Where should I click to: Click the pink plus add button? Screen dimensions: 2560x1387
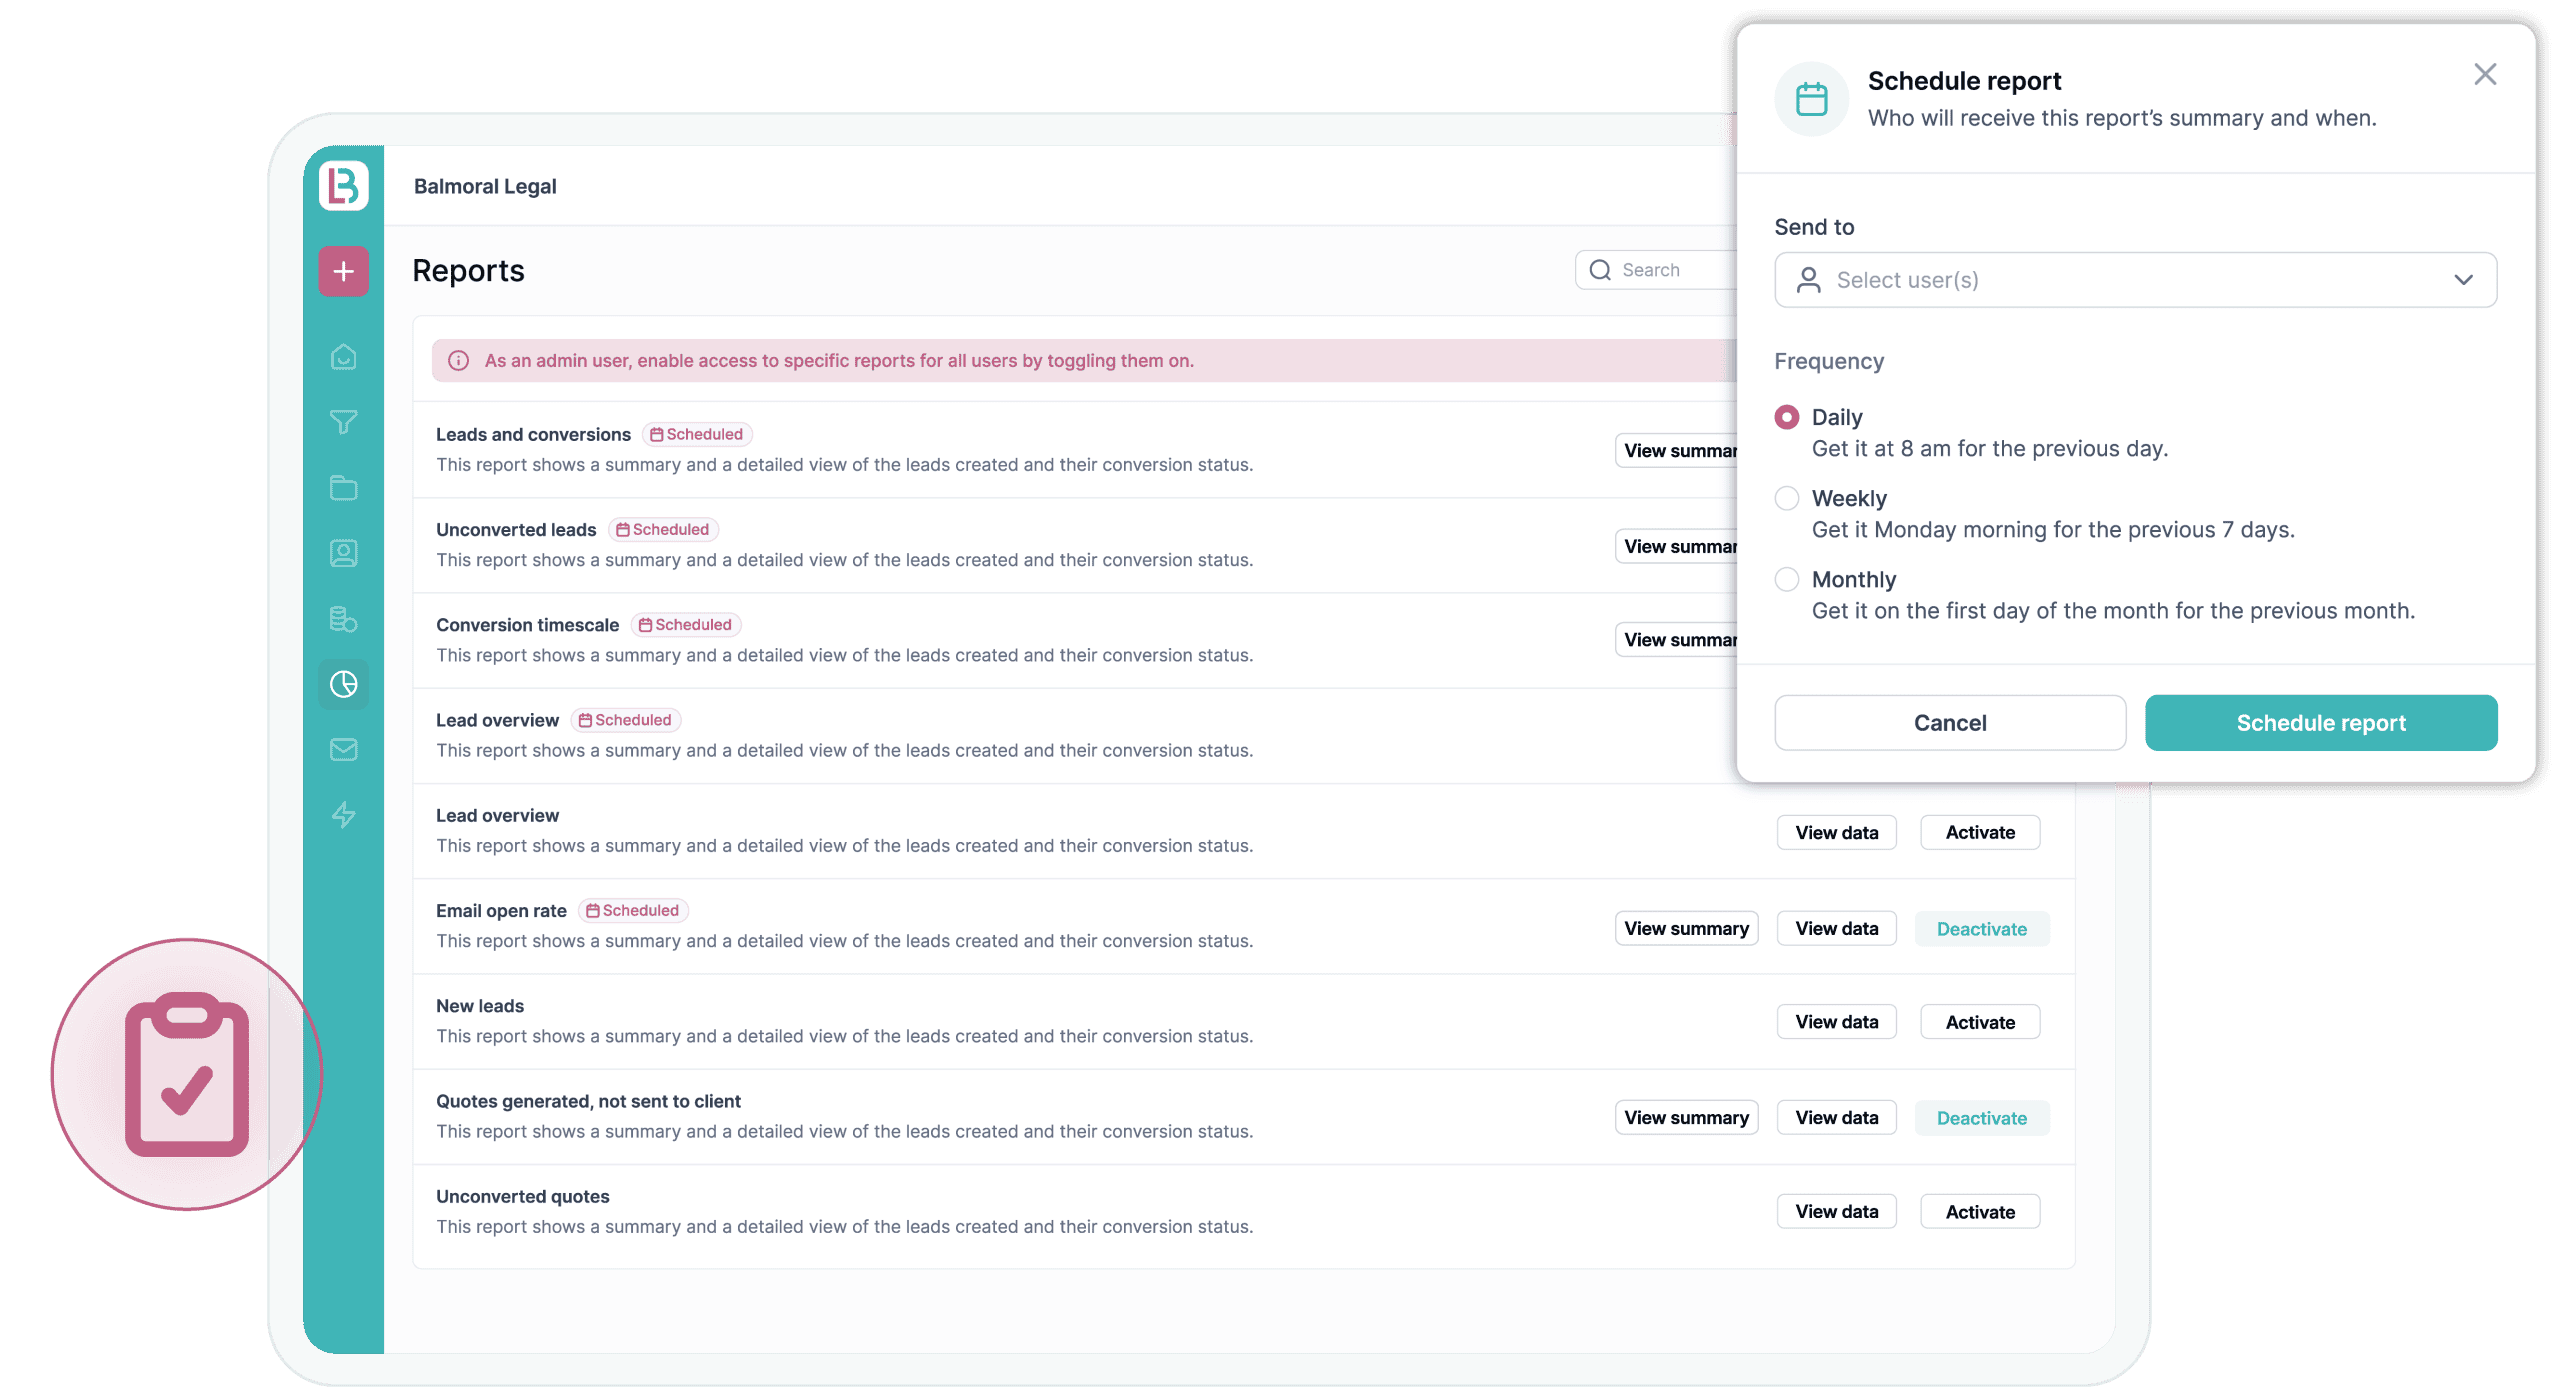(343, 271)
